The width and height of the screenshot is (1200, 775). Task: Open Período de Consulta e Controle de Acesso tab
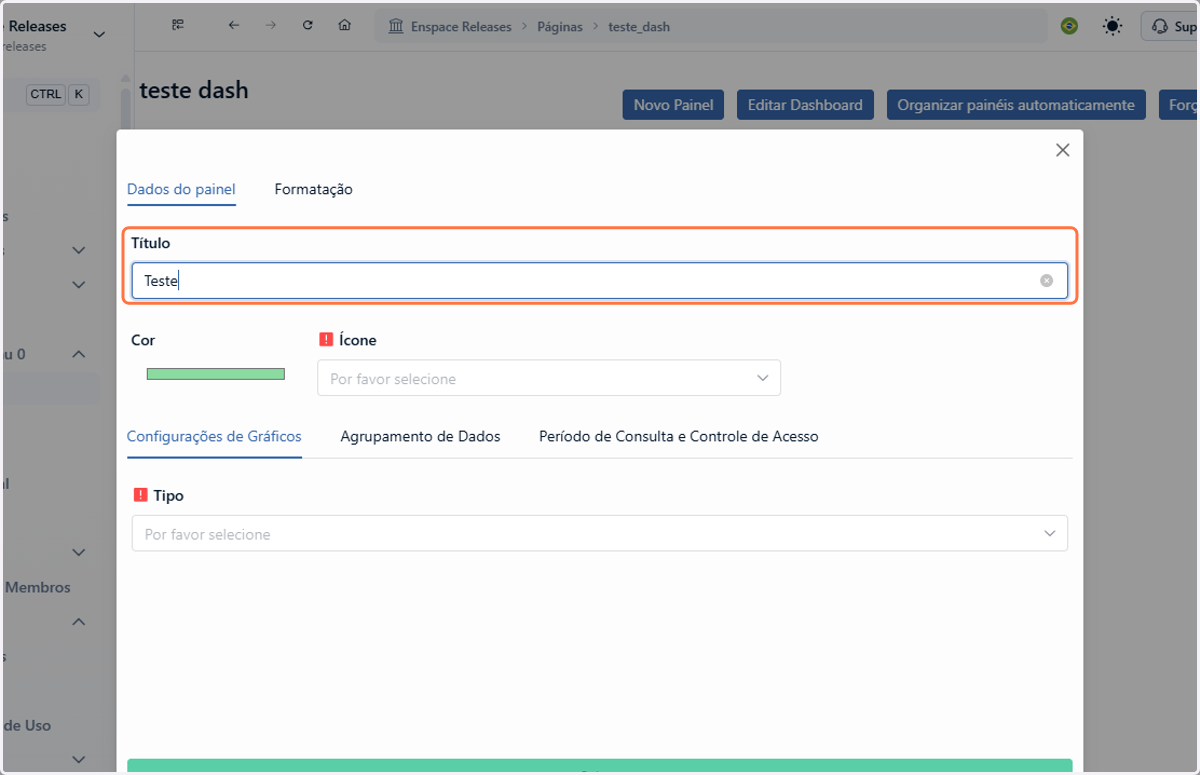[x=678, y=436]
